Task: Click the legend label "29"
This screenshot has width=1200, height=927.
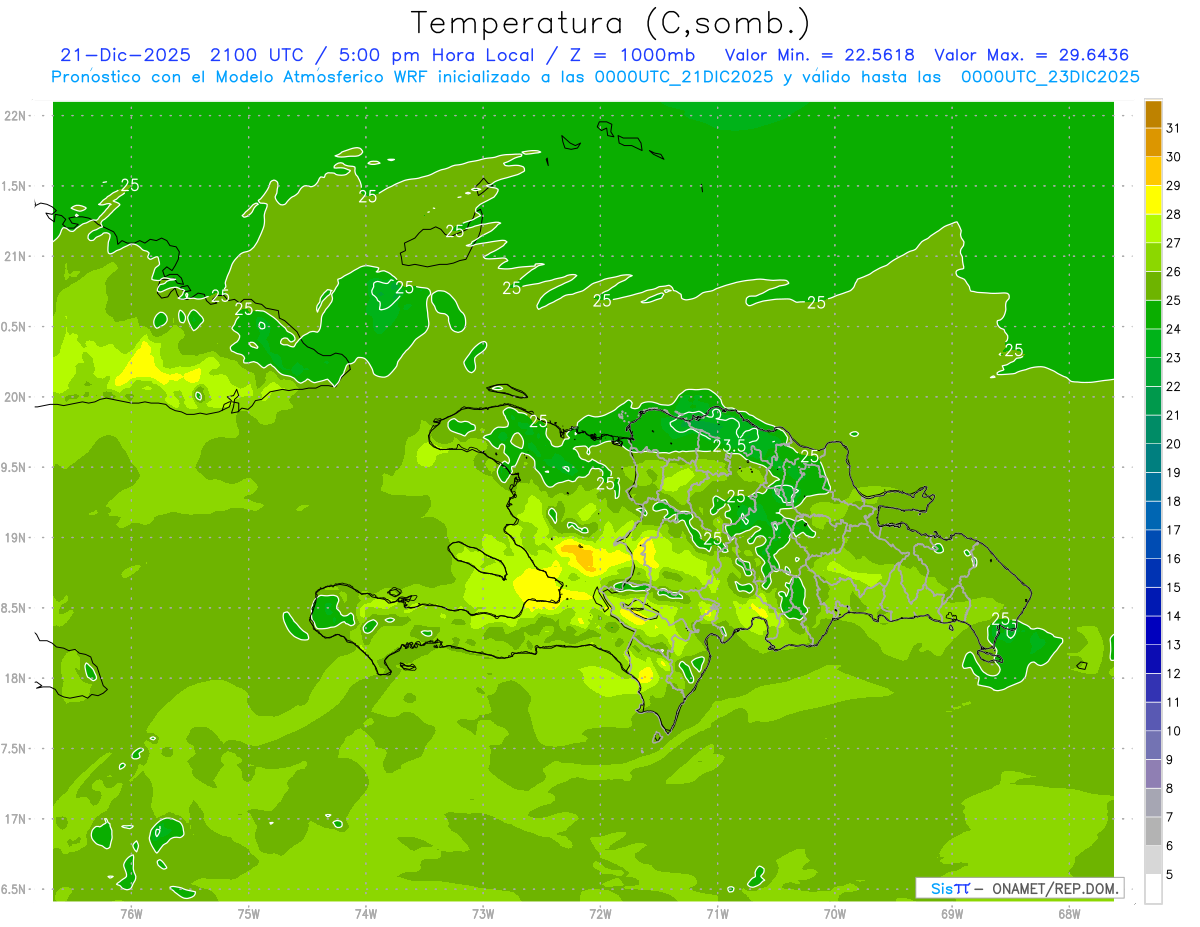Action: 1174,185
